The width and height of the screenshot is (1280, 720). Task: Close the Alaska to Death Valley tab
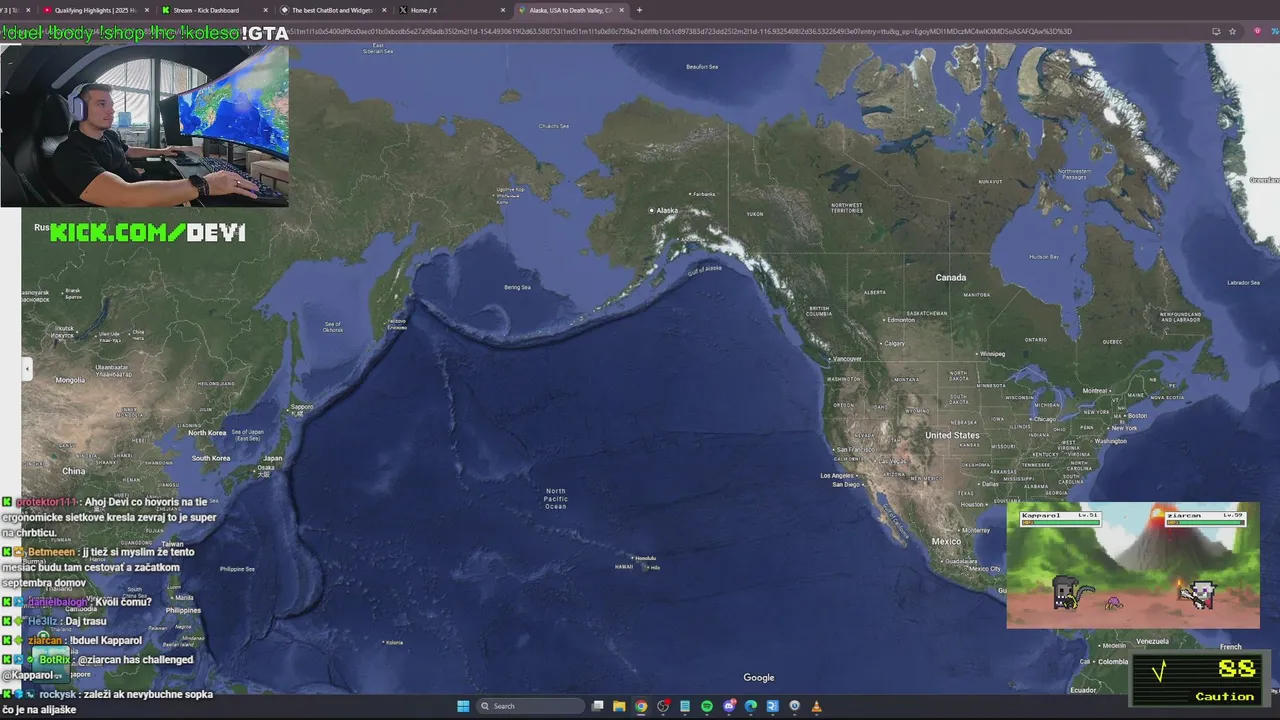tap(622, 10)
